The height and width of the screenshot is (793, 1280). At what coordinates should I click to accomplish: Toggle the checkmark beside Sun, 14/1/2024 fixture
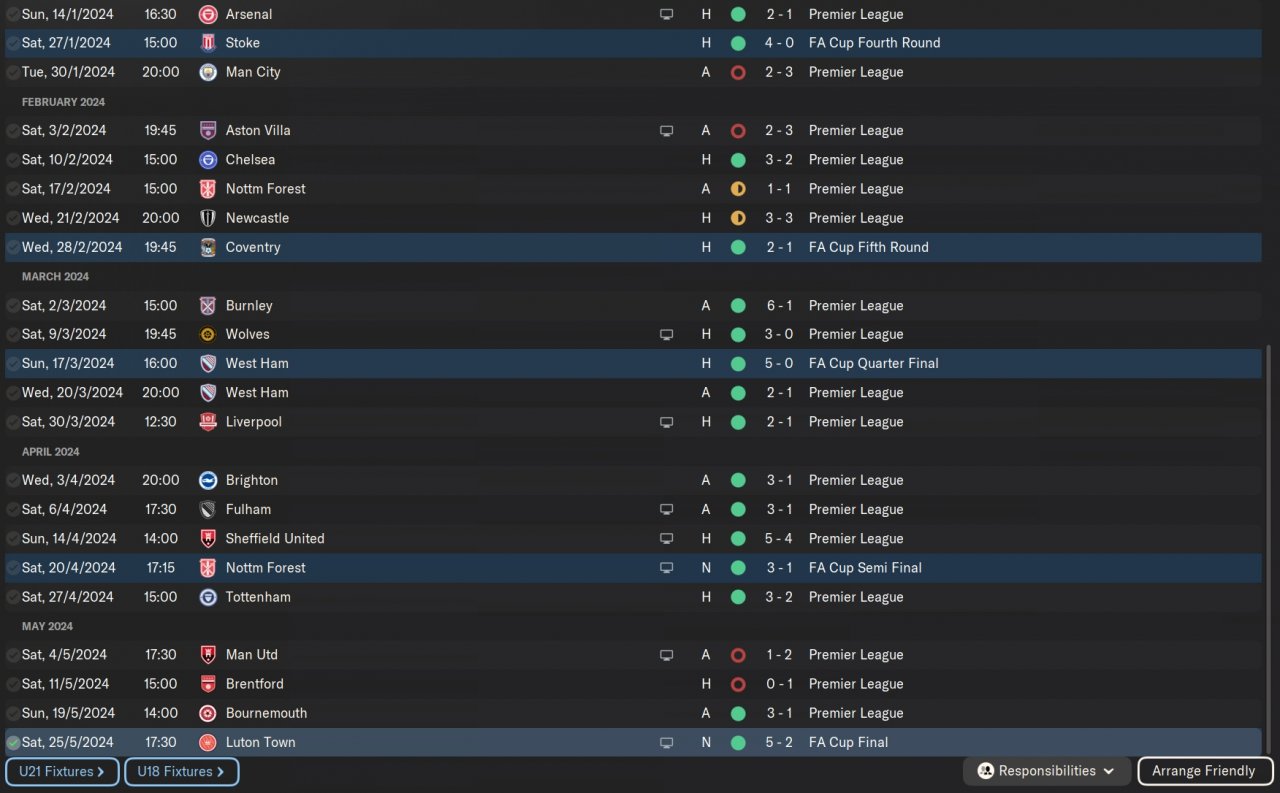pos(13,15)
